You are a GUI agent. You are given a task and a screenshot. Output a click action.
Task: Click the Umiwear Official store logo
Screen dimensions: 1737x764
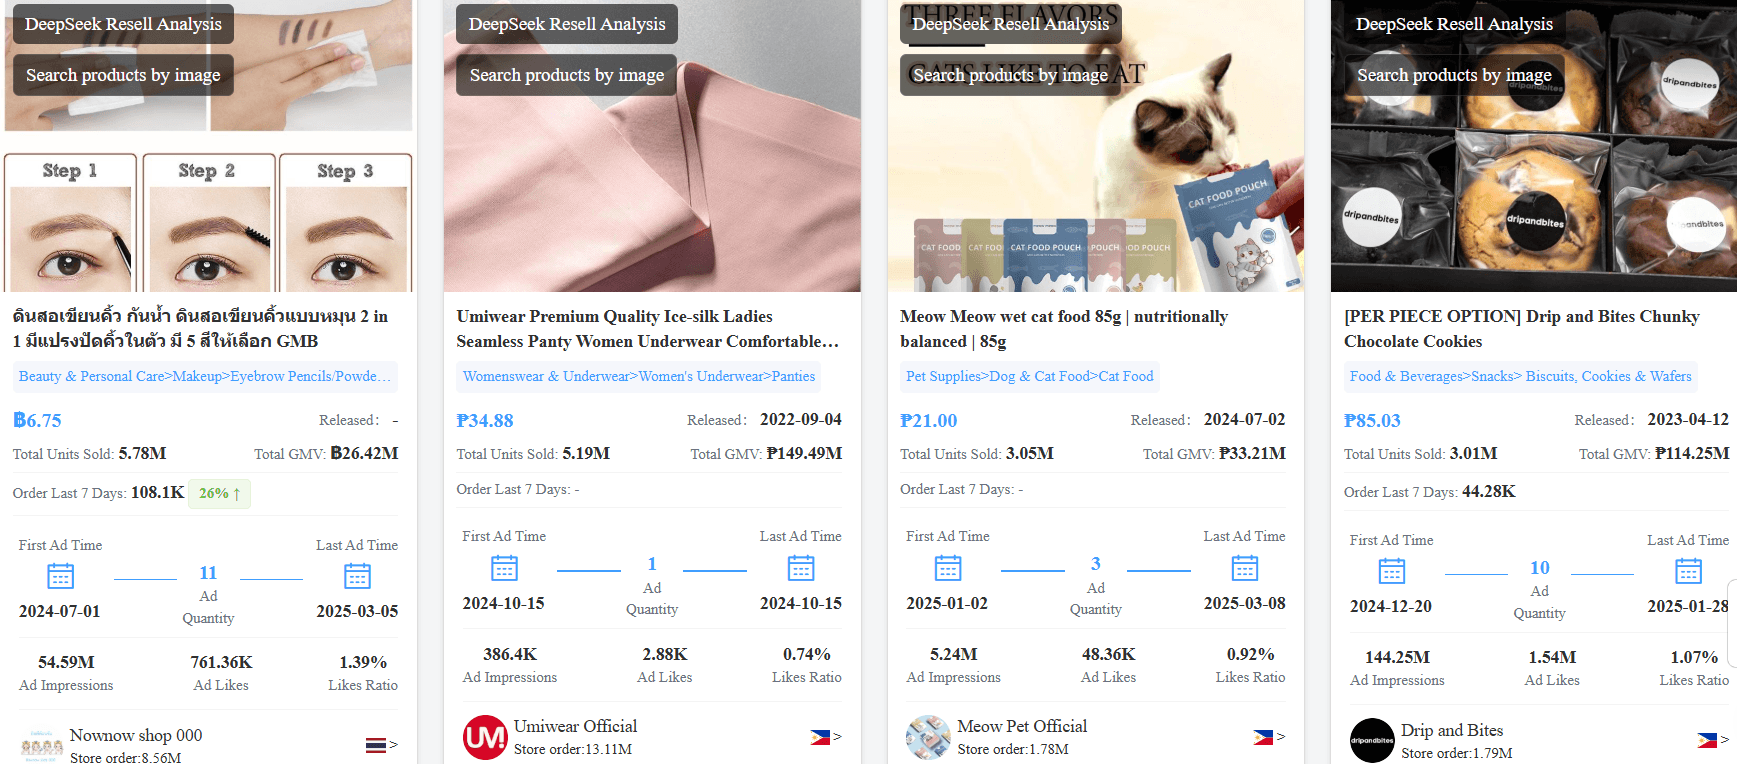[485, 737]
